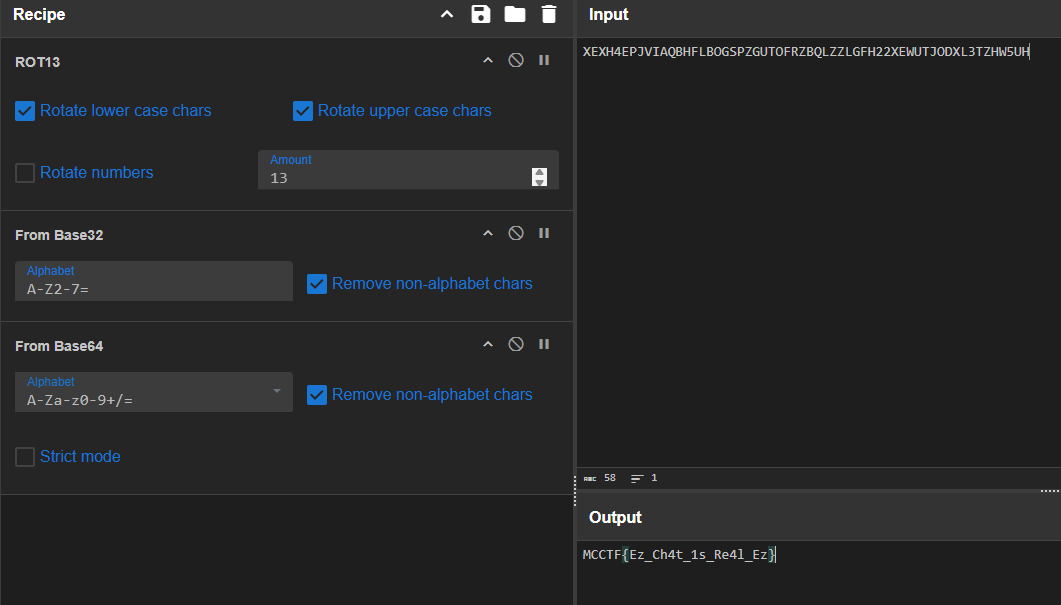Collapse the From Base32 operation
The image size is (1061, 605).
(488, 233)
